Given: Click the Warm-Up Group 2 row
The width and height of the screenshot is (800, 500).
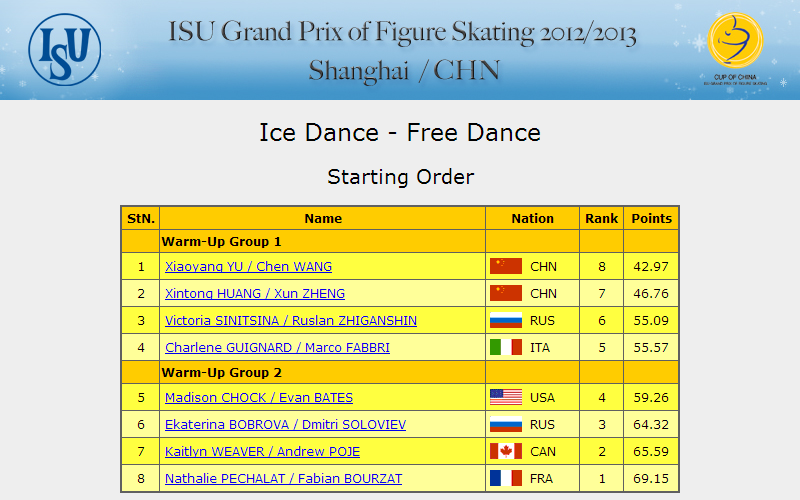Looking at the screenshot, I should click(x=400, y=372).
